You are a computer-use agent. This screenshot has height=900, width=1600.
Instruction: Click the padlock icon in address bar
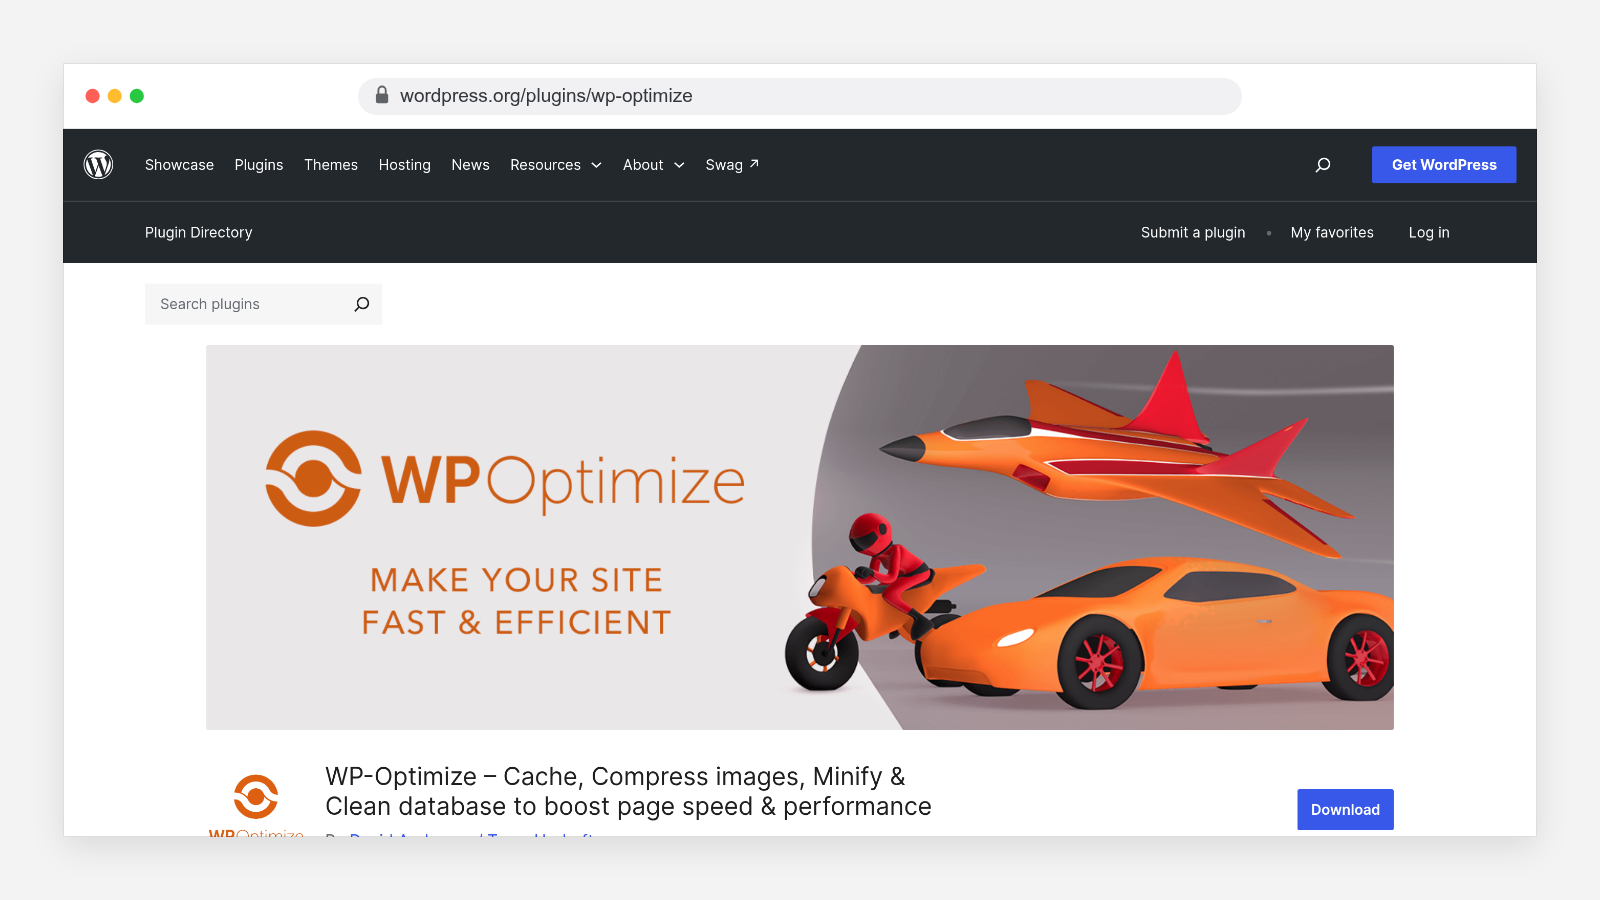pos(381,95)
